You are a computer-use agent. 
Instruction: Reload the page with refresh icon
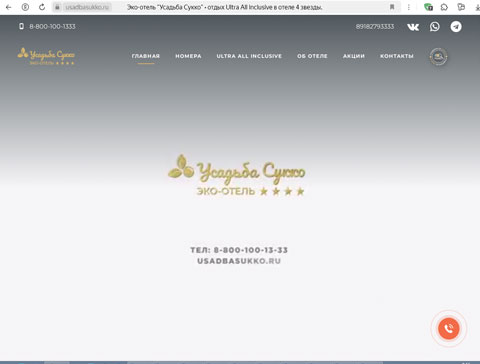coord(42,7)
